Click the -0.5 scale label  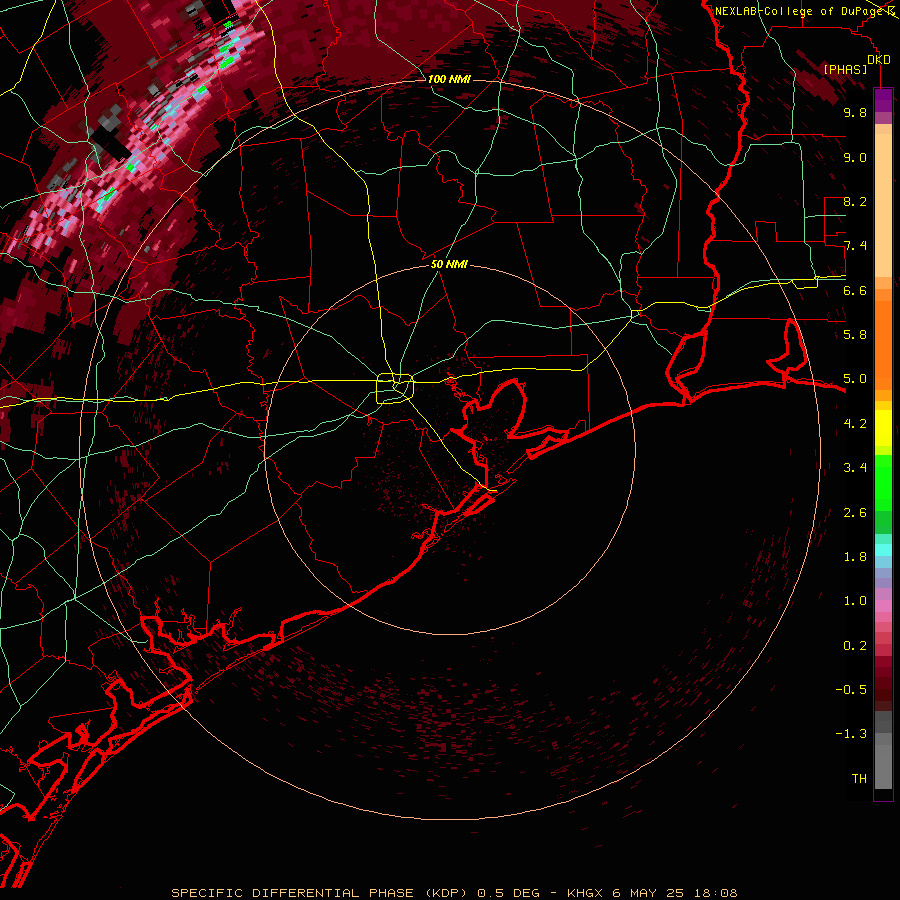click(851, 690)
